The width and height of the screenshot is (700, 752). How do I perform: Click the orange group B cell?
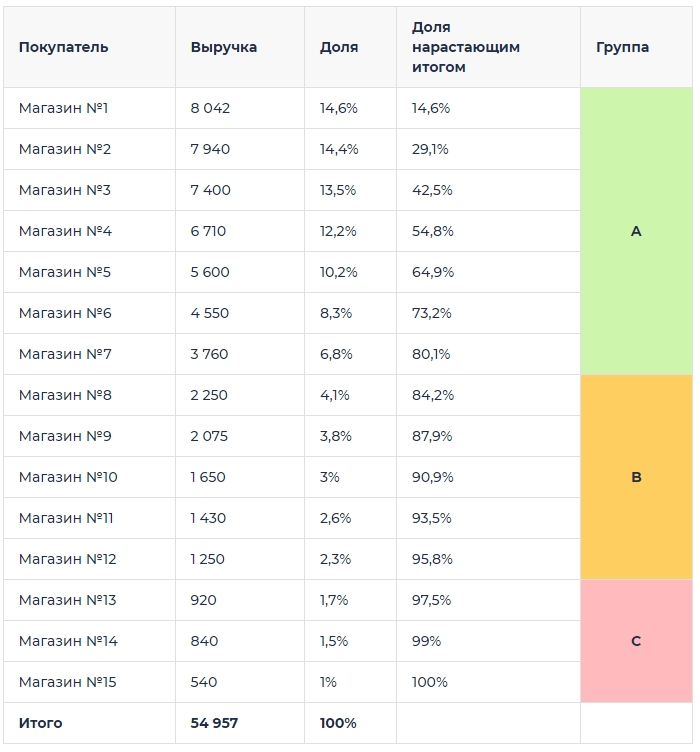pyautogui.click(x=636, y=477)
